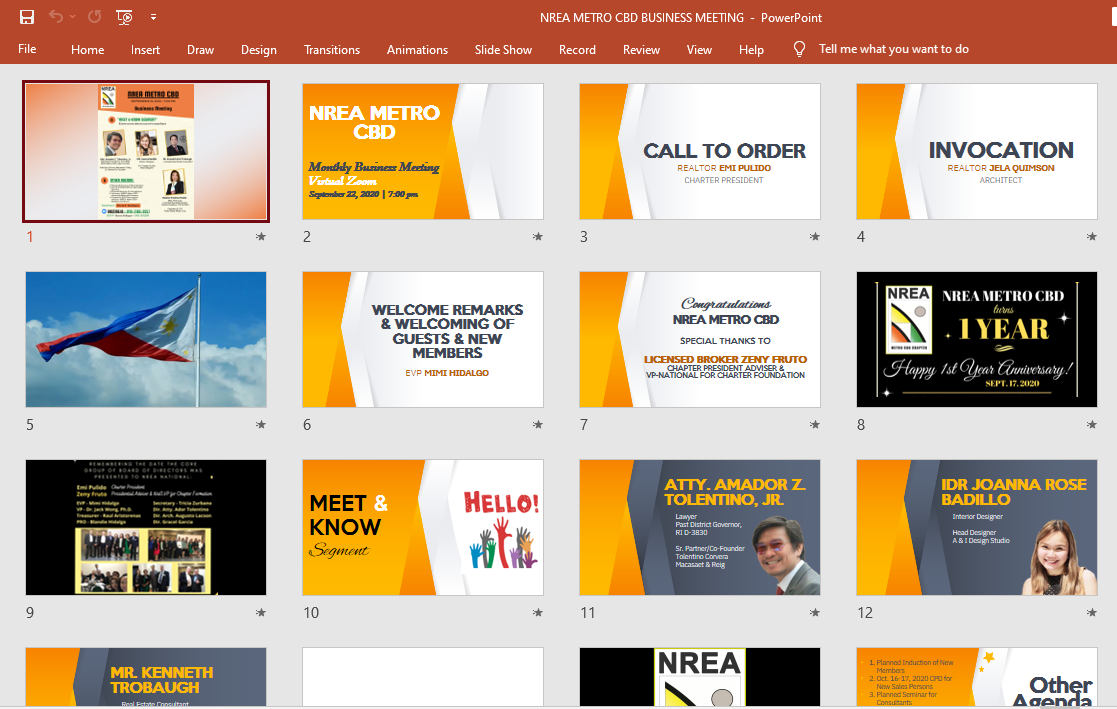The width and height of the screenshot is (1117, 709).
Task: Start the slide show from the beginning icon
Action: tap(124, 17)
